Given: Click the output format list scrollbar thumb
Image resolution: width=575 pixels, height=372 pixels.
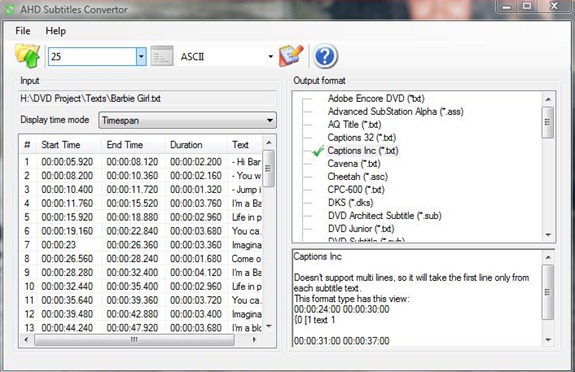Looking at the screenshot, I should [547, 122].
